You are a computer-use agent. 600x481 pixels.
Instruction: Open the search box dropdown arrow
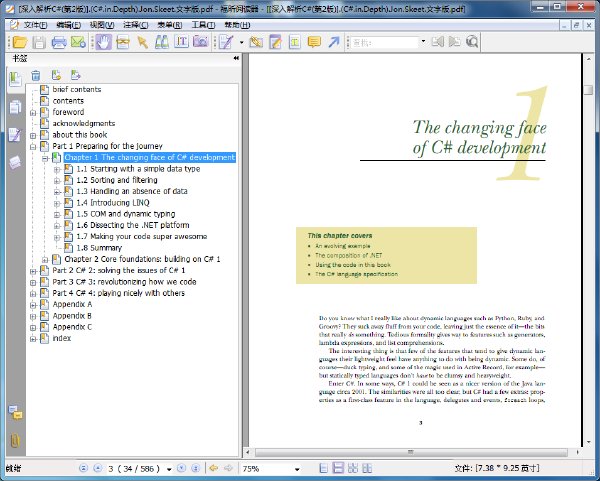423,41
